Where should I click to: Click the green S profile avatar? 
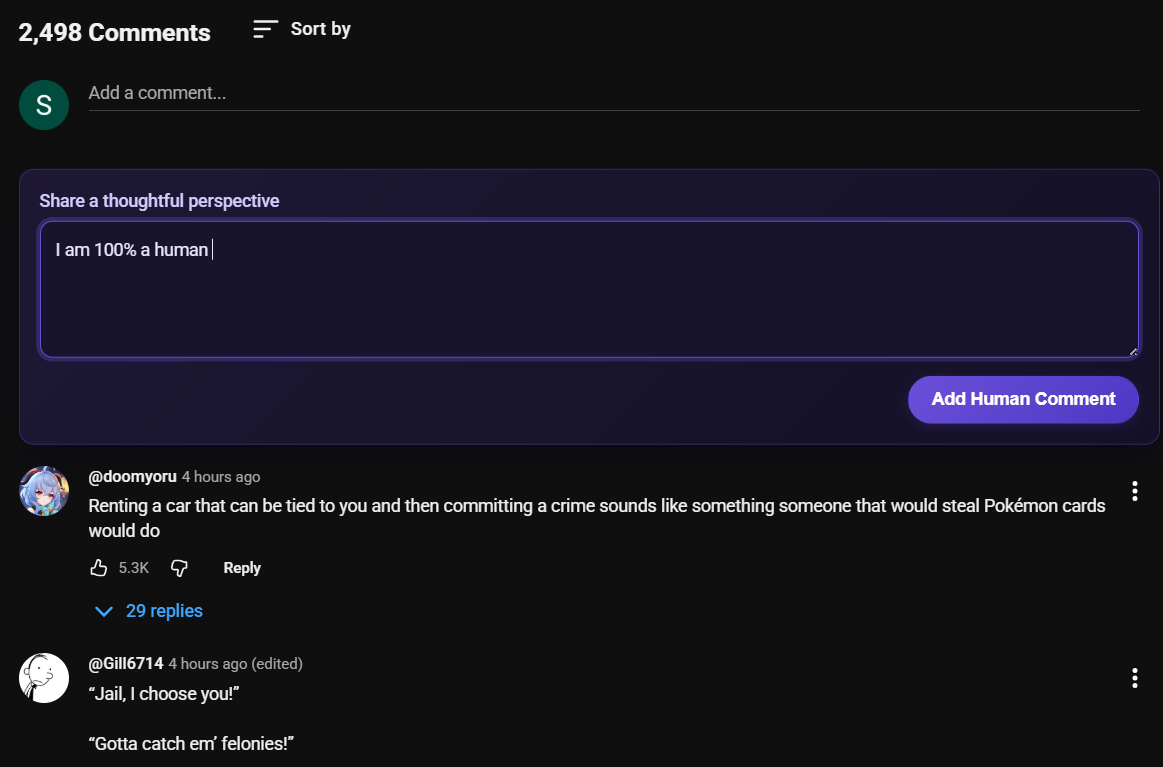[44, 105]
